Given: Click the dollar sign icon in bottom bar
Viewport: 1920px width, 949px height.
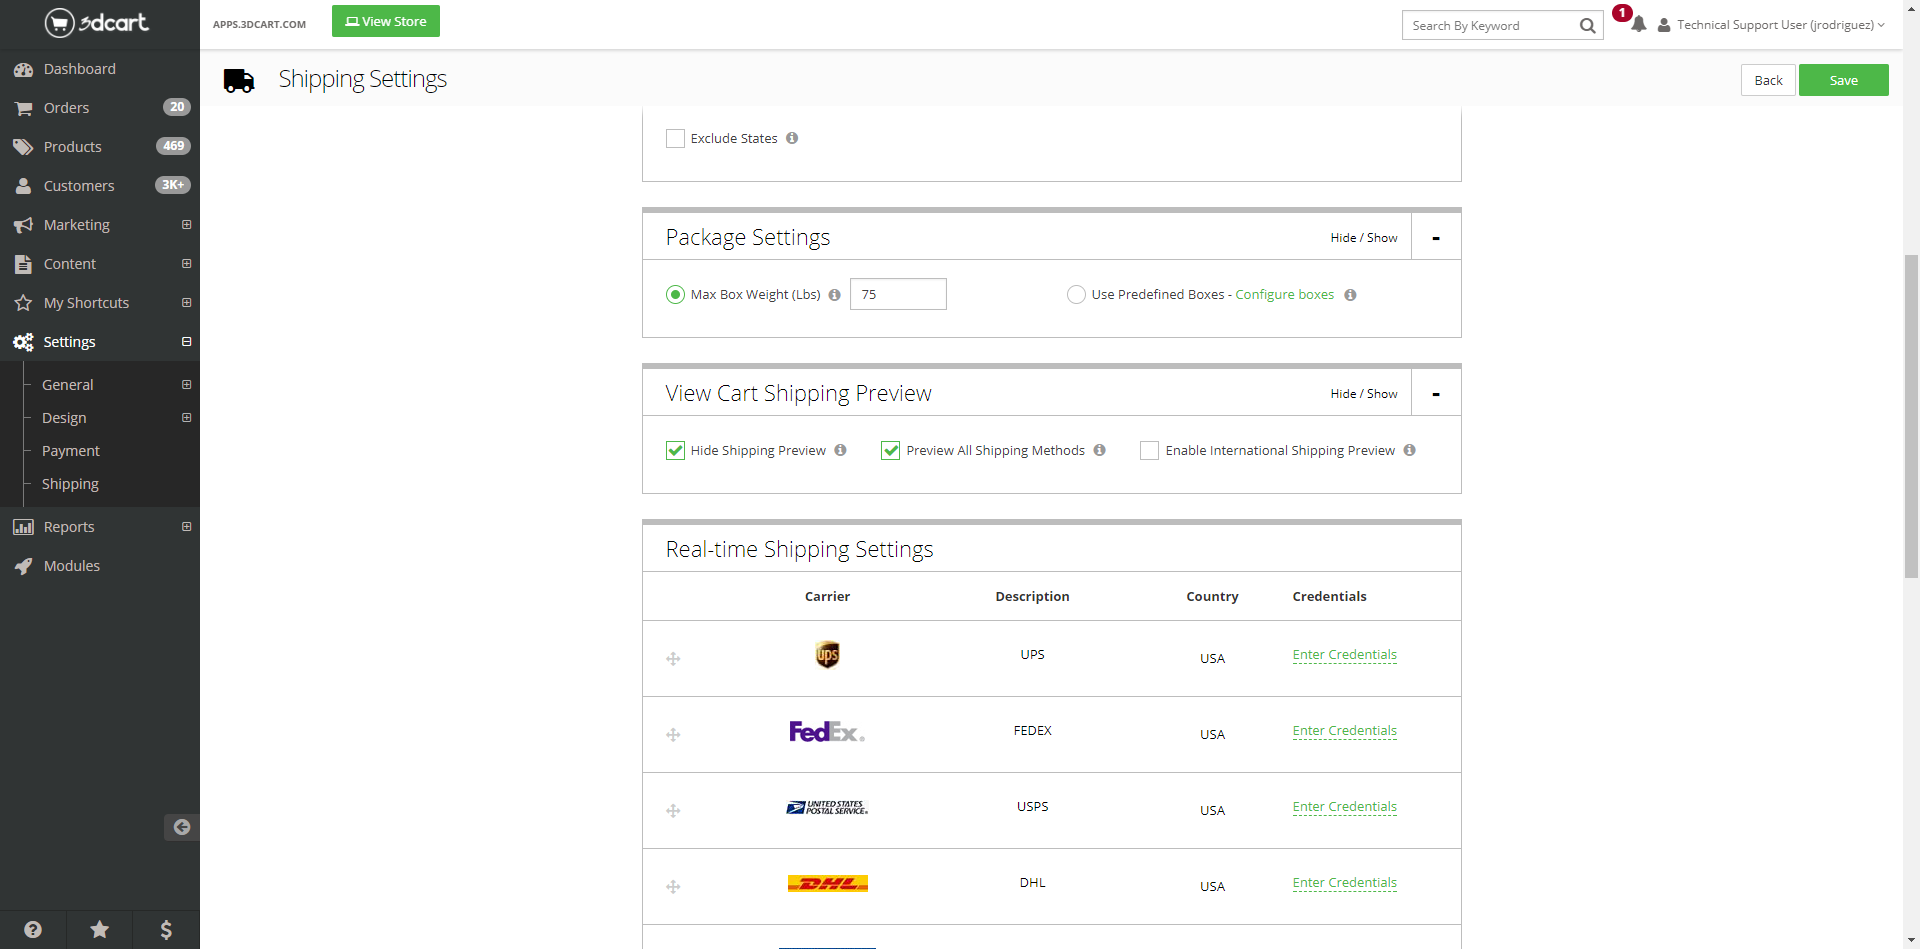Looking at the screenshot, I should click(166, 930).
